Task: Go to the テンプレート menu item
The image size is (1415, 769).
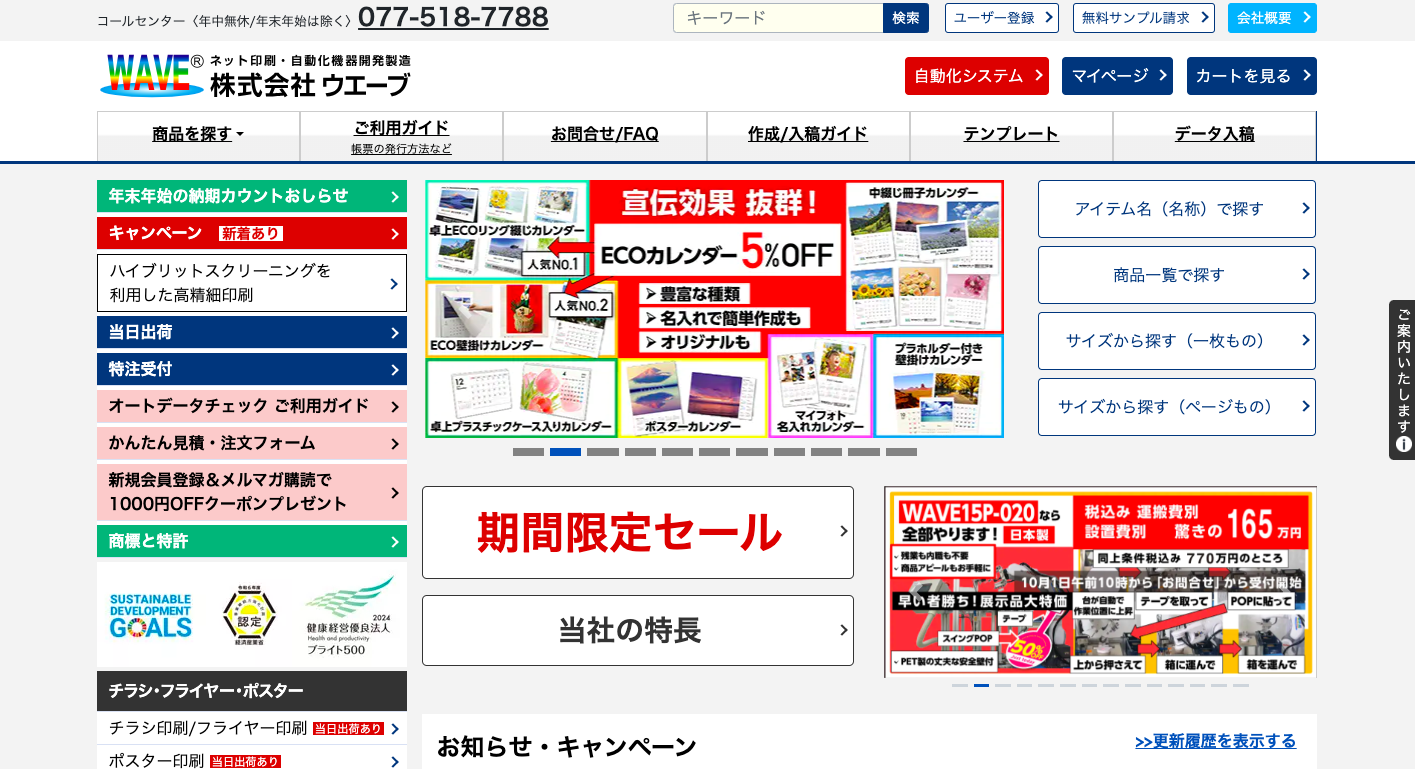Action: tap(1010, 134)
